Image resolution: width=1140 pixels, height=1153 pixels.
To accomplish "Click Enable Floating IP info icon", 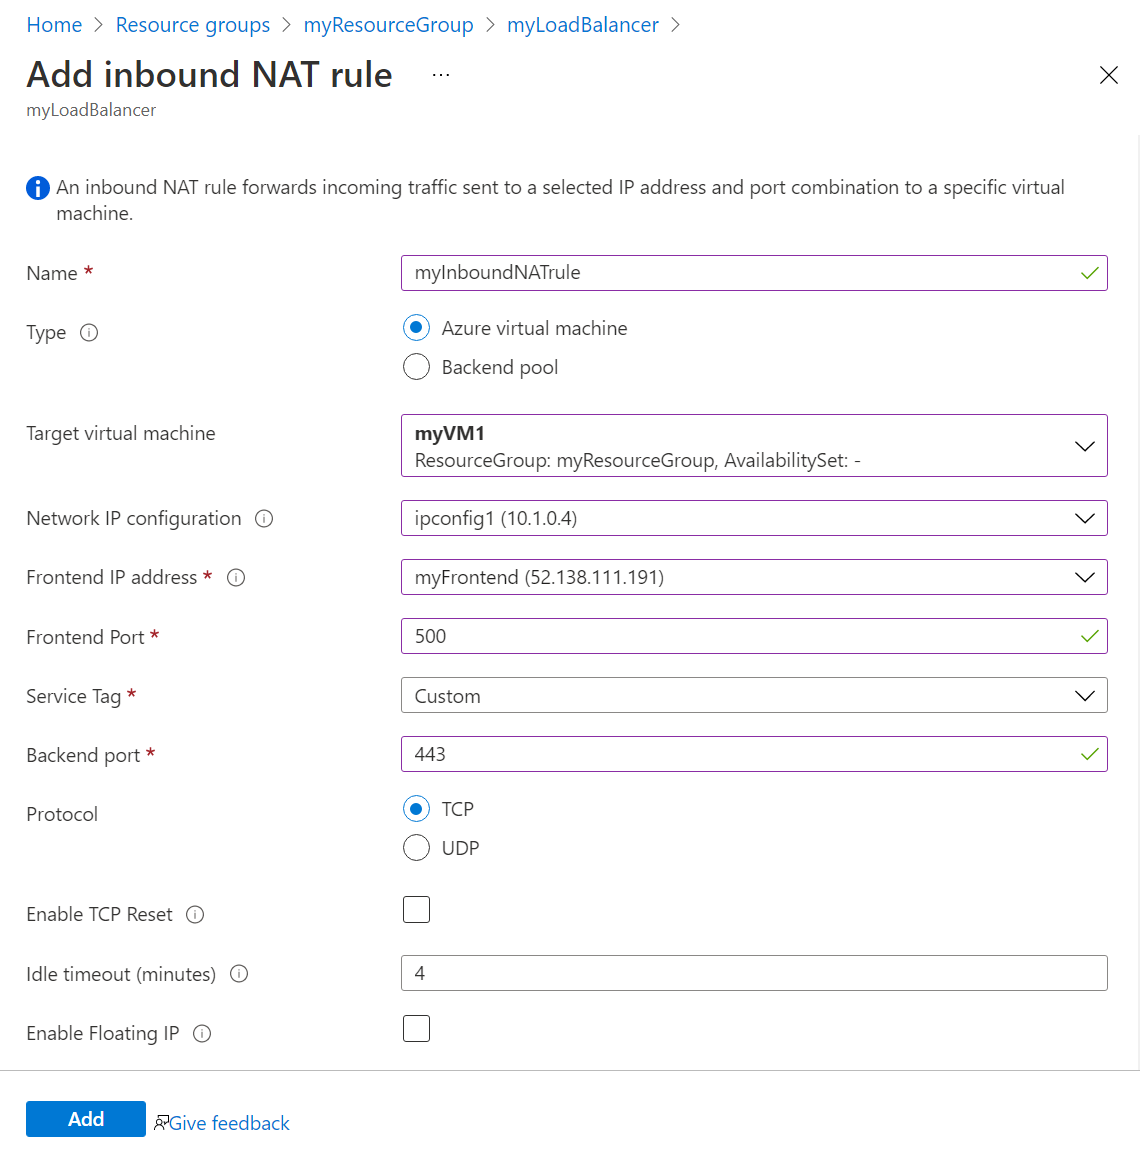I will pos(202,1033).
